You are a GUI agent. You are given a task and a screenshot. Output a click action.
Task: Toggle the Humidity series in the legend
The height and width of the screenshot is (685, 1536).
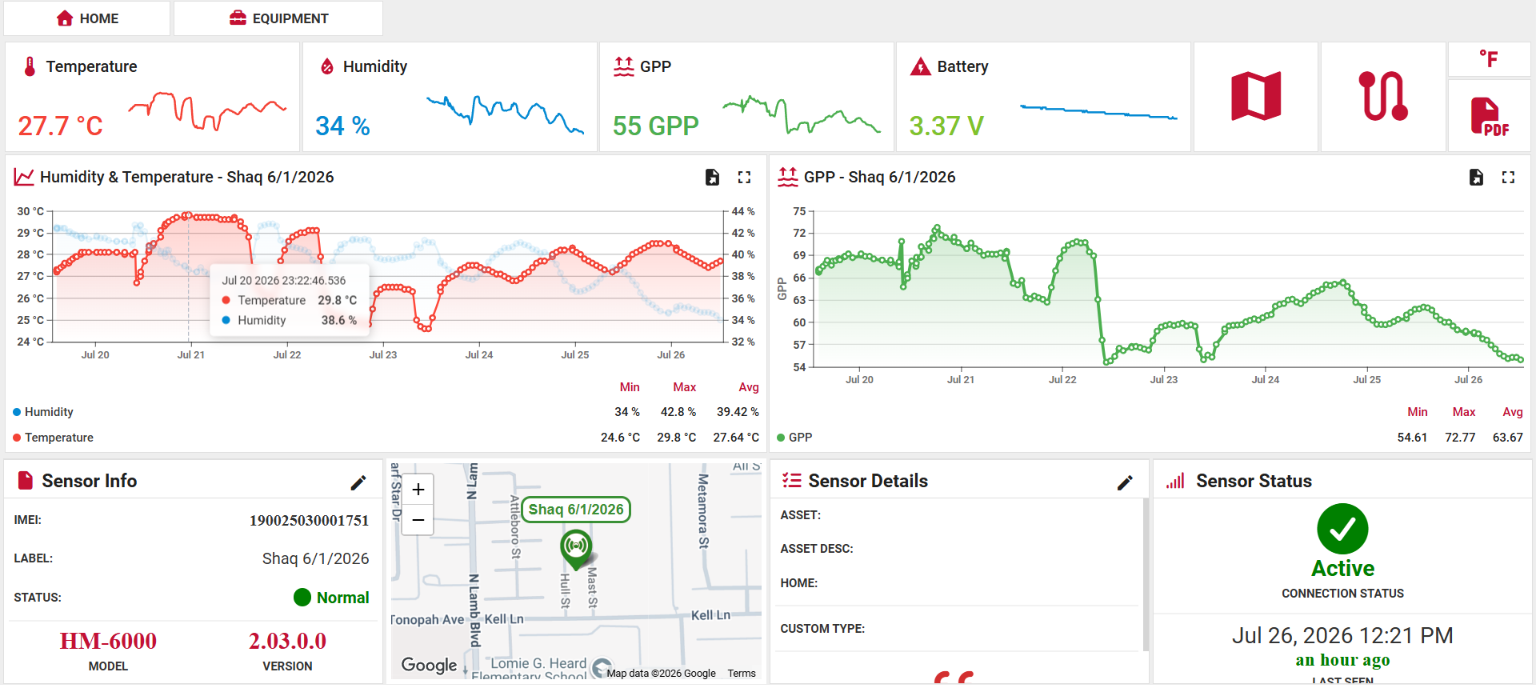tap(43, 412)
